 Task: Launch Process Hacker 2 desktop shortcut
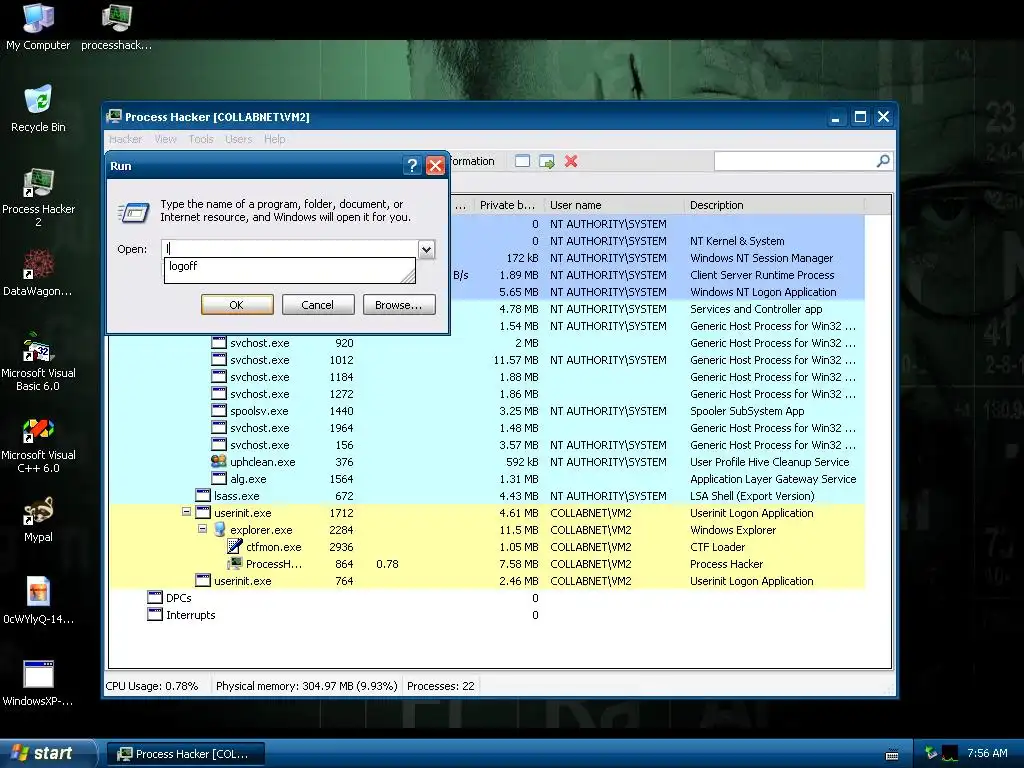pyautogui.click(x=38, y=197)
